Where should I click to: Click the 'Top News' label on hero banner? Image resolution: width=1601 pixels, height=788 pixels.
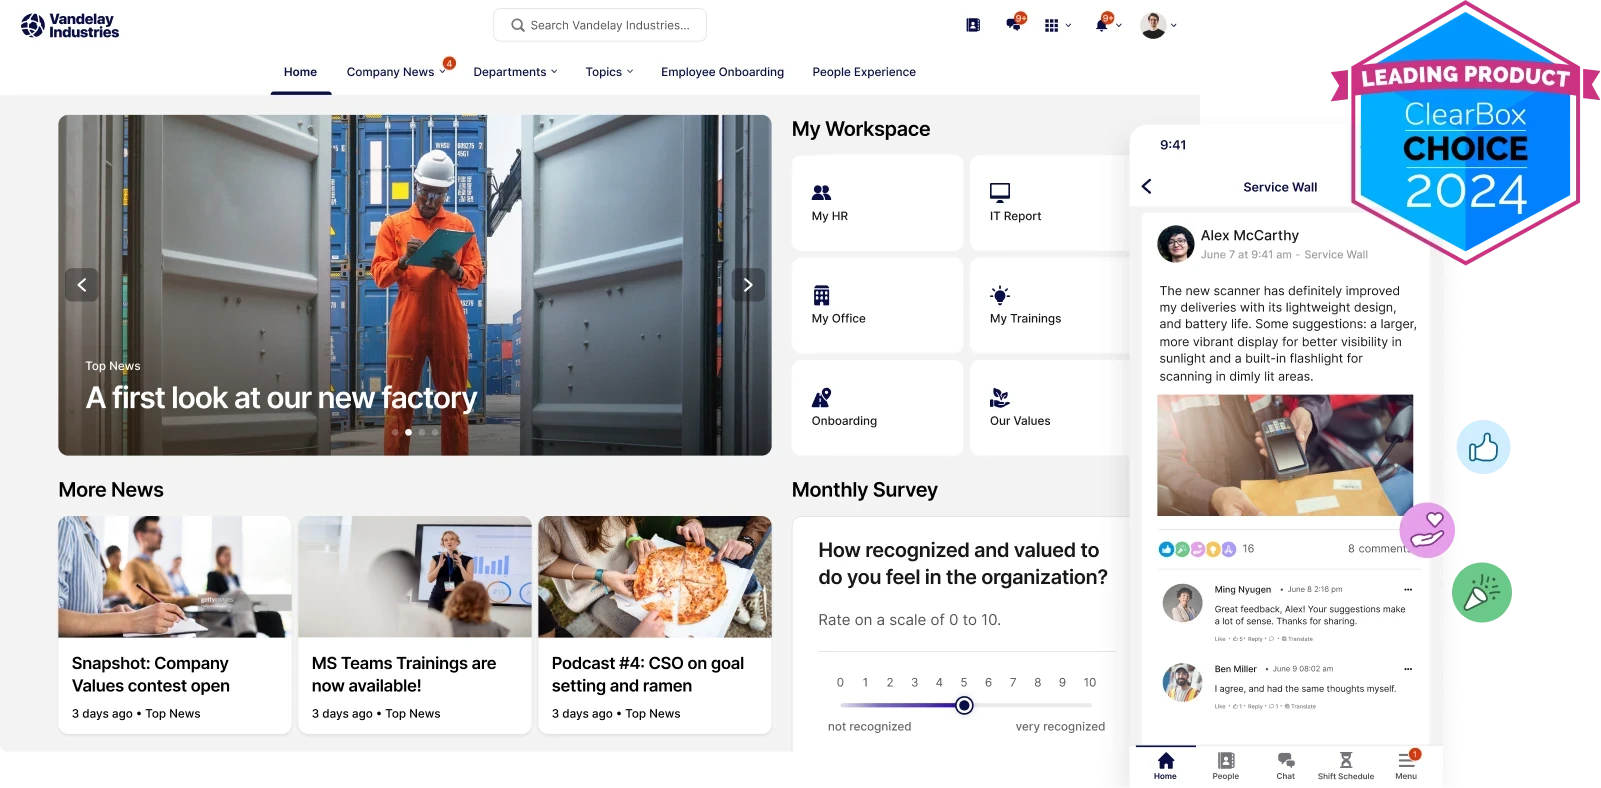[x=113, y=366]
